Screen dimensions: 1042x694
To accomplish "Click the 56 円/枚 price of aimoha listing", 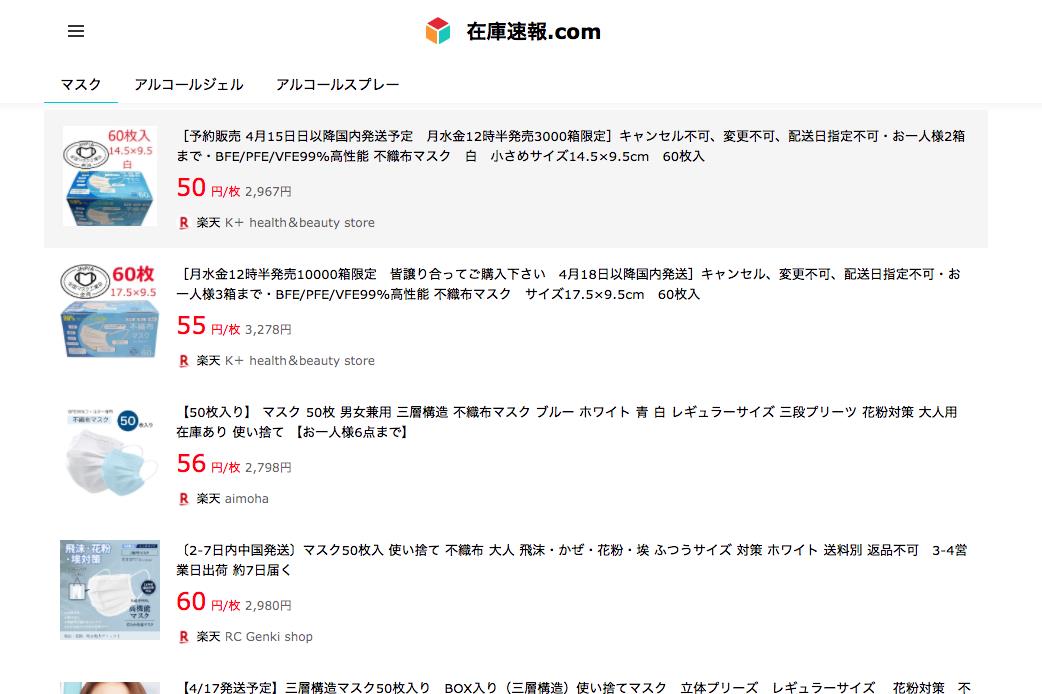I will coord(208,464).
